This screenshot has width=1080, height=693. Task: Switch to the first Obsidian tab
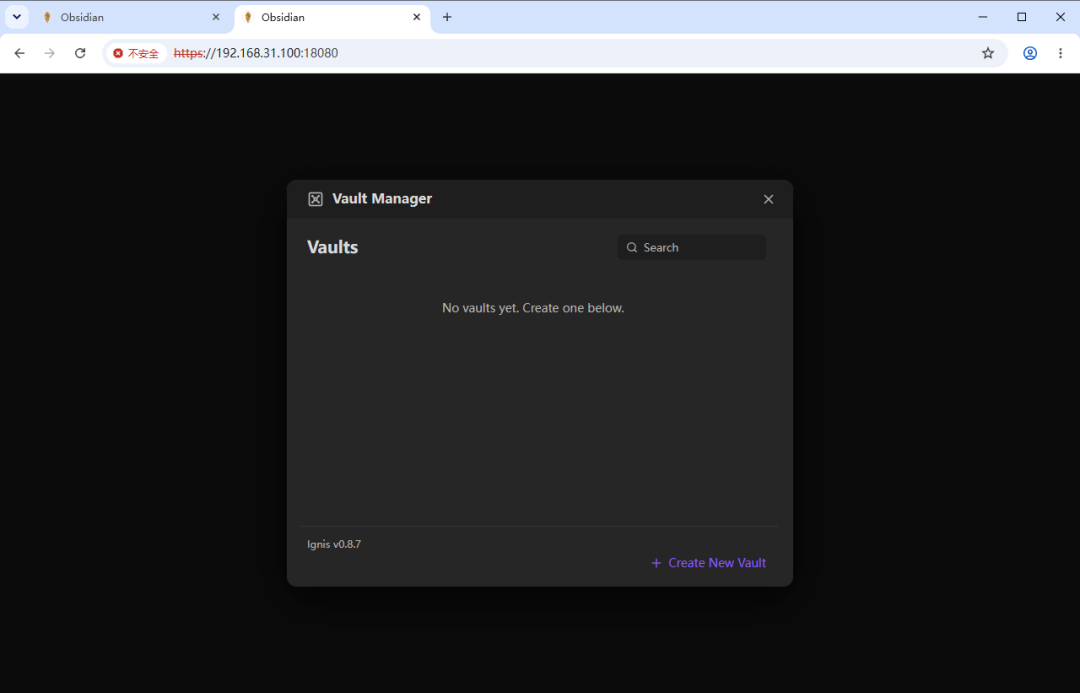coord(131,17)
